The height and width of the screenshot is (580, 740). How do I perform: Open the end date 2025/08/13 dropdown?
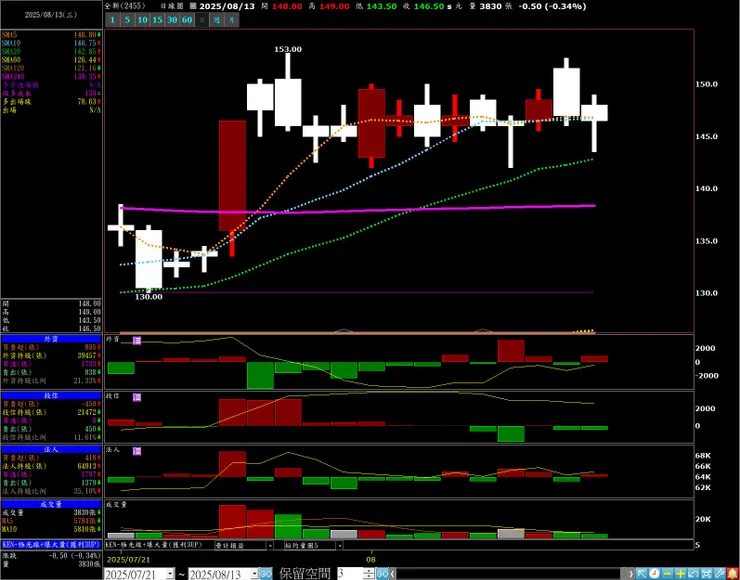coord(255,574)
